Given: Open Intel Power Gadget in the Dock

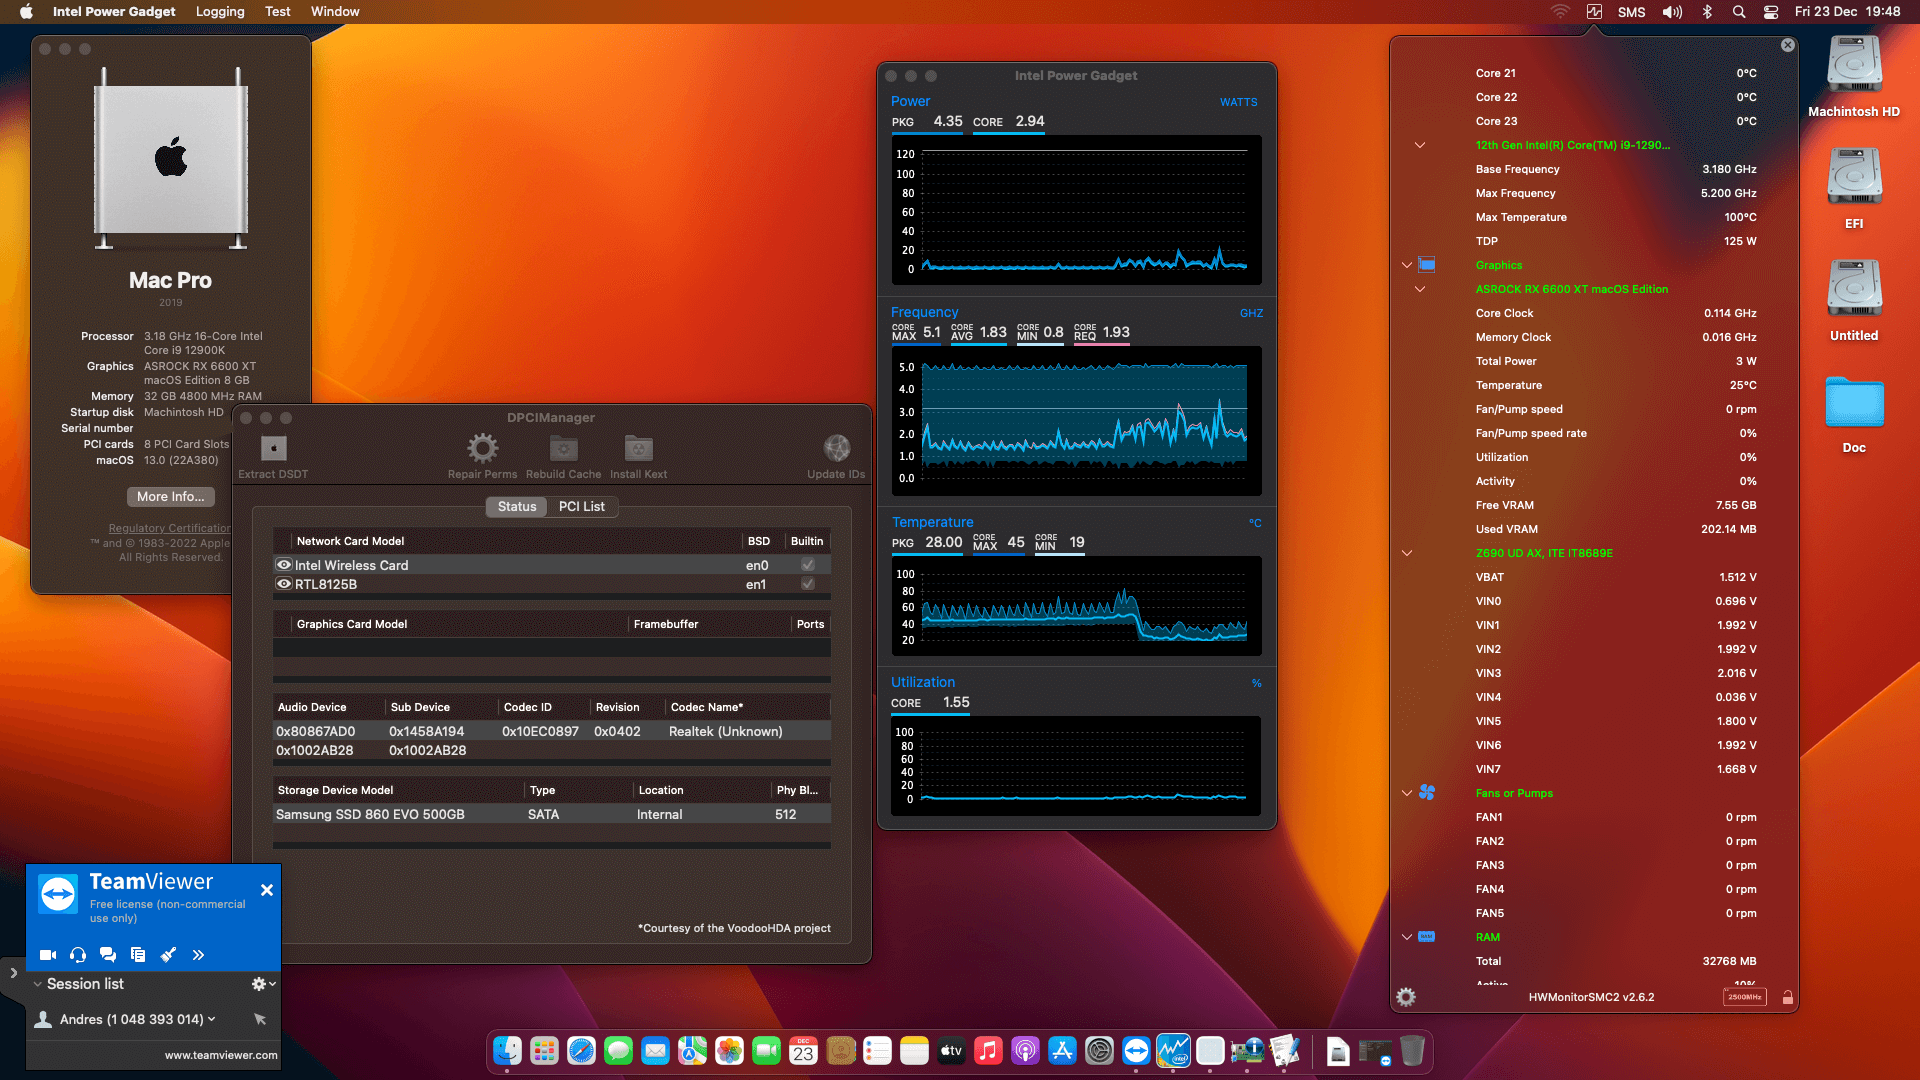Looking at the screenshot, I should [x=1173, y=1051].
